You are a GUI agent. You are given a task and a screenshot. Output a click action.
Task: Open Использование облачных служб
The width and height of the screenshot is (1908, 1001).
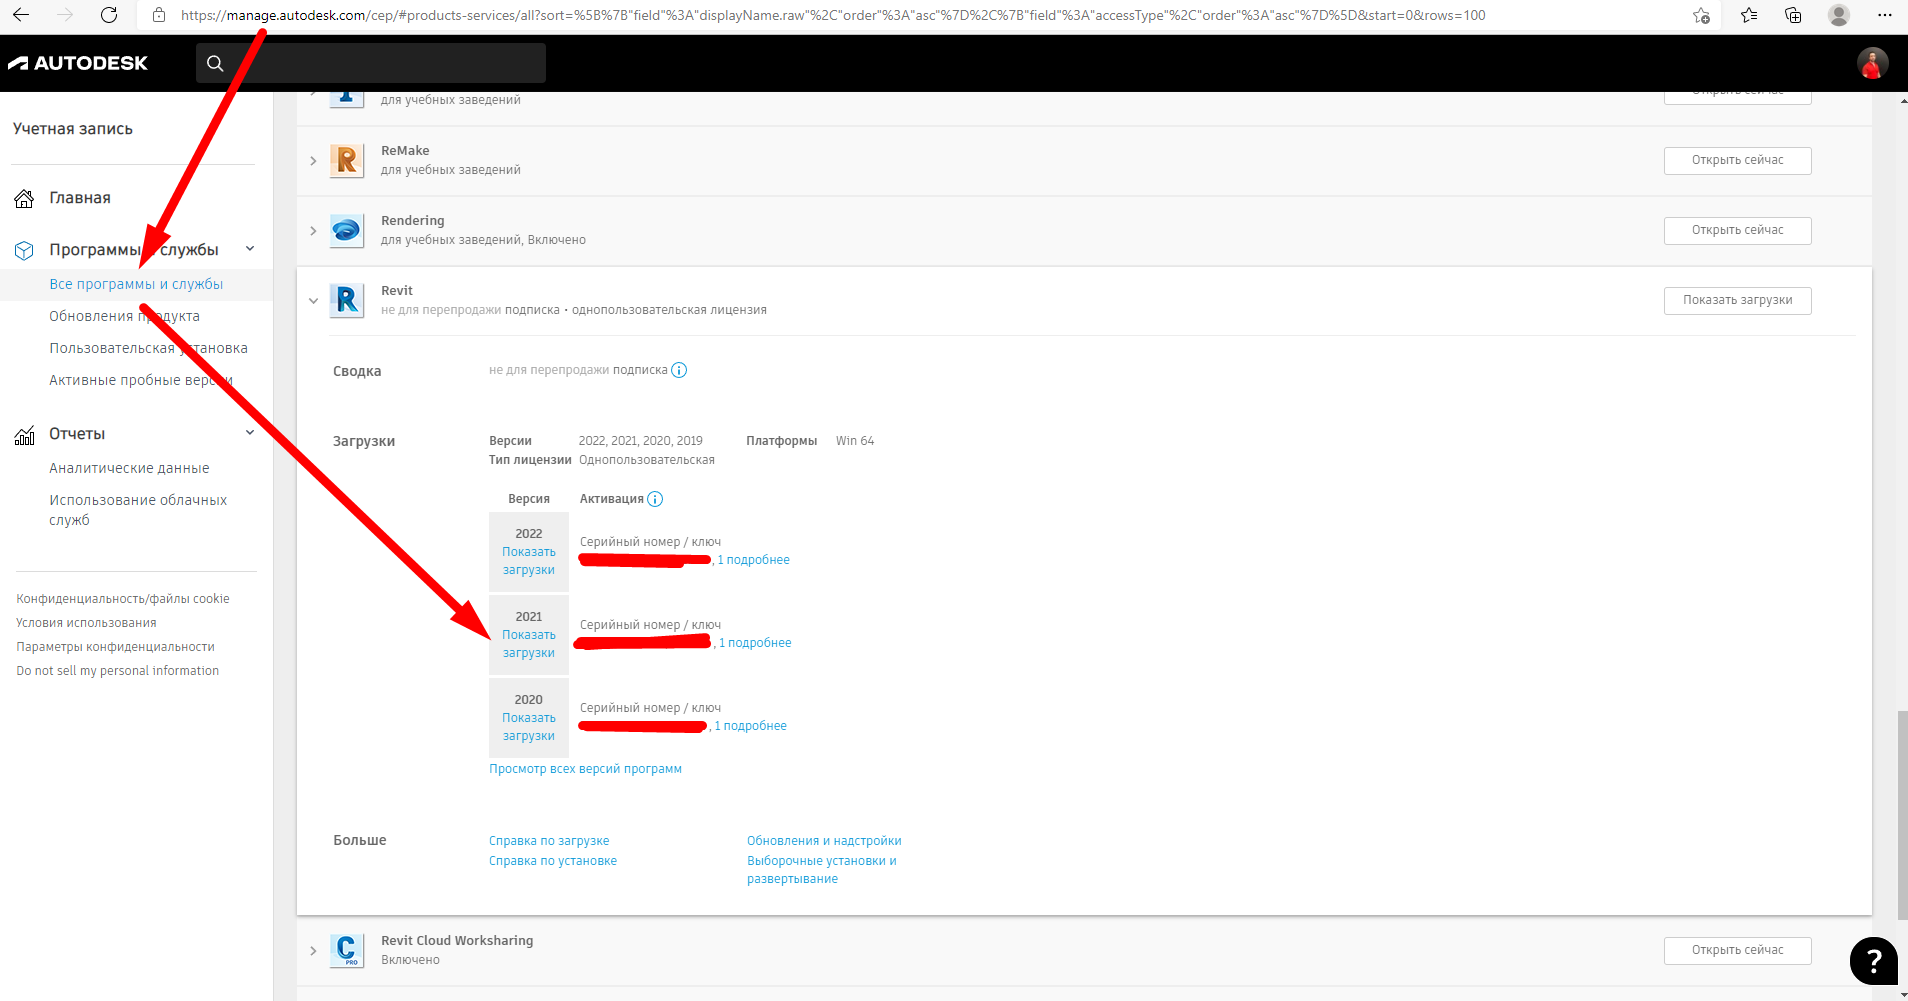pyautogui.click(x=138, y=510)
